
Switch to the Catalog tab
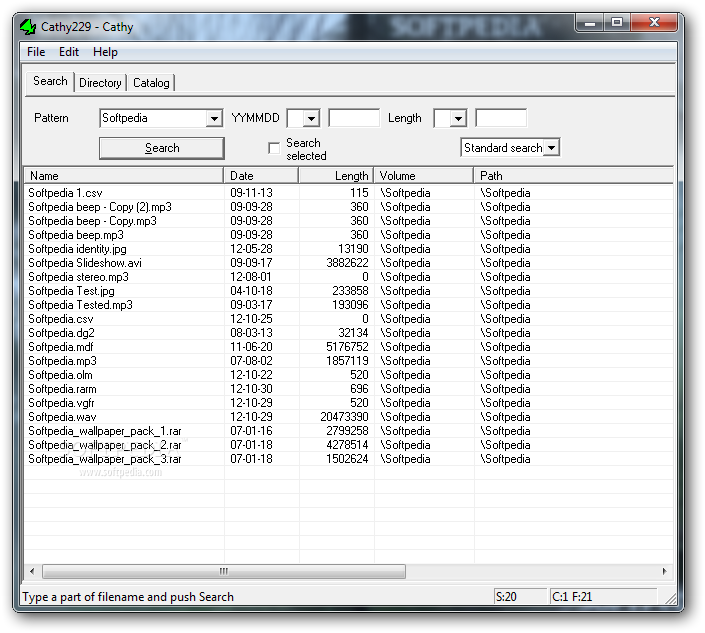click(151, 83)
